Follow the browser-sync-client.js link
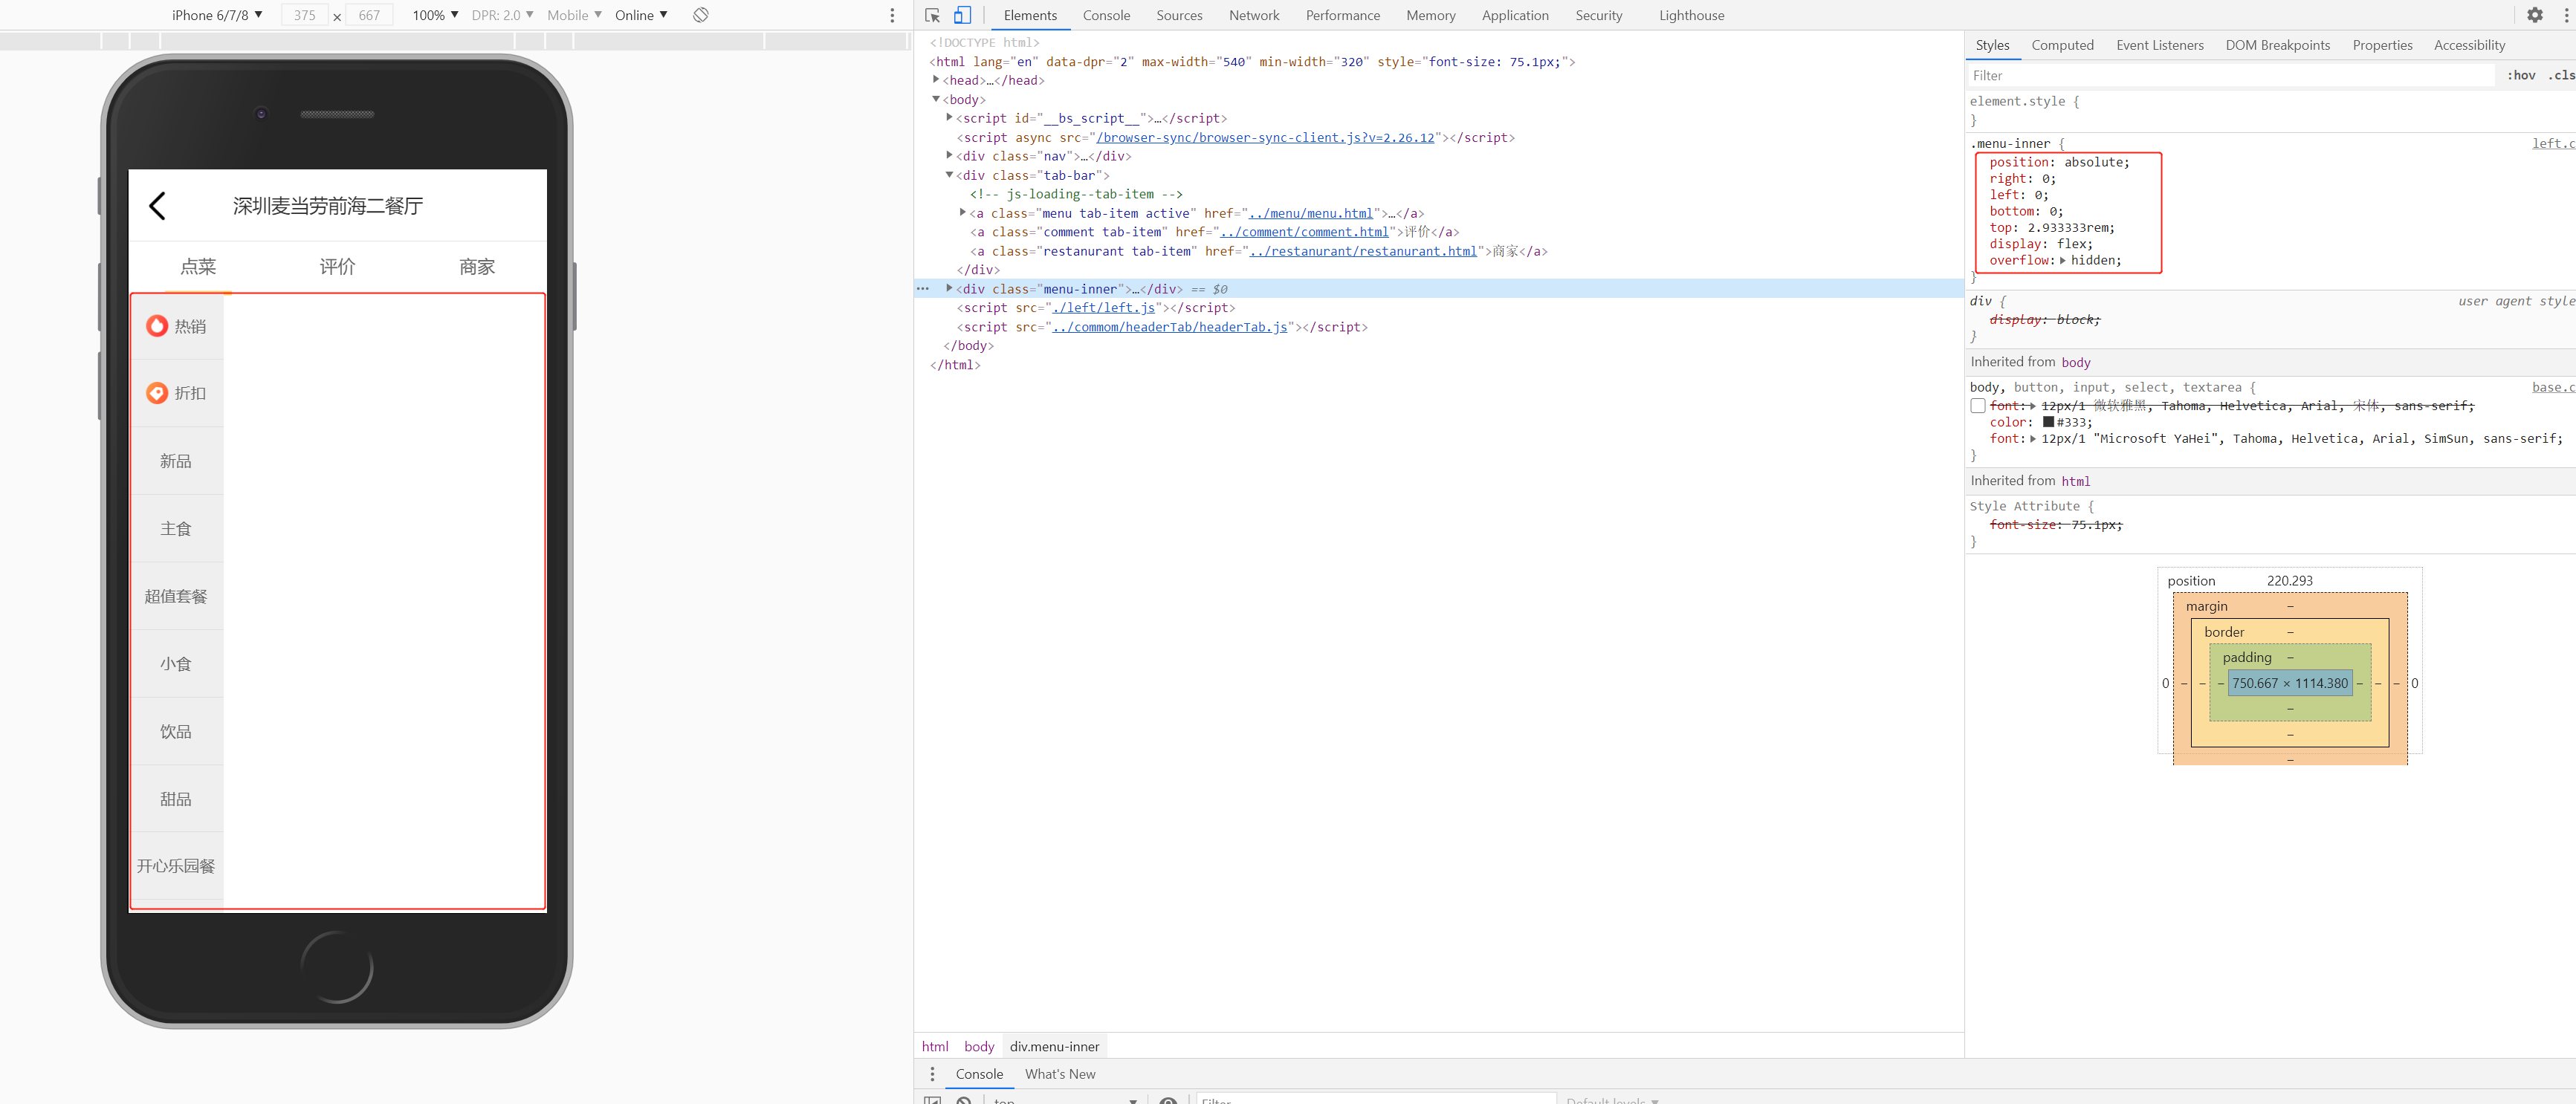The width and height of the screenshot is (2576, 1104). click(1265, 138)
